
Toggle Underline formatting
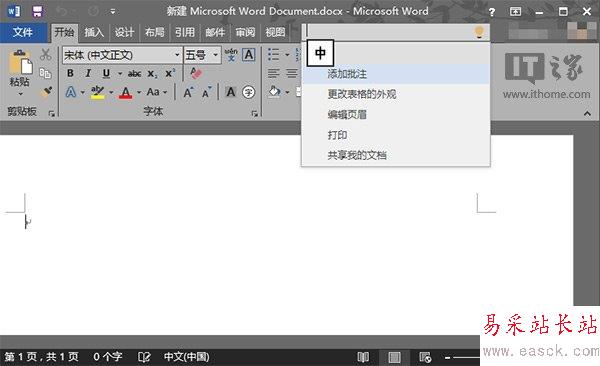coord(106,73)
